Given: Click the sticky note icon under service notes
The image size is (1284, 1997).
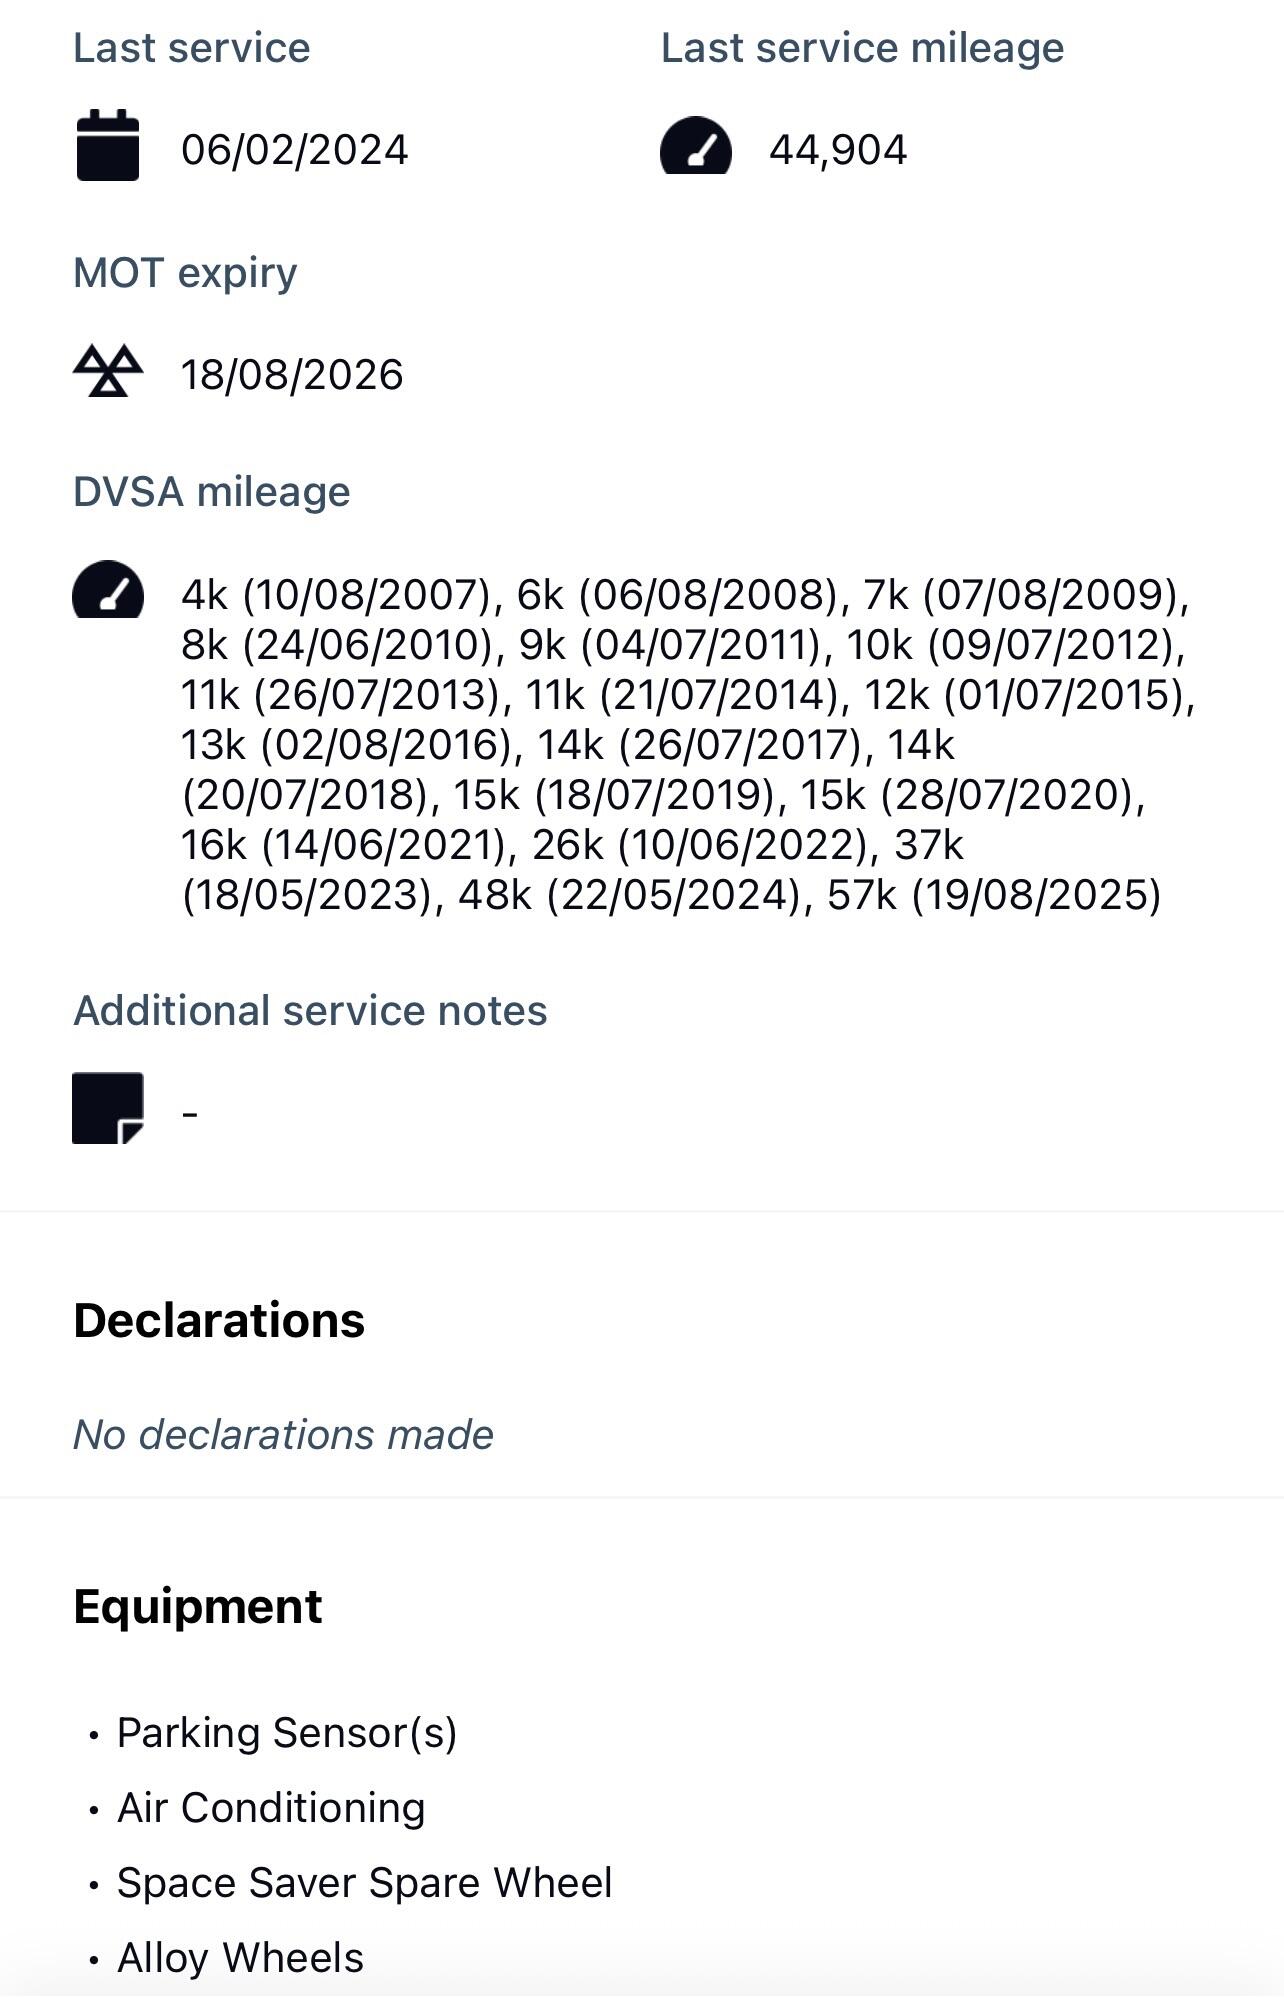Looking at the screenshot, I should pyautogui.click(x=108, y=1108).
